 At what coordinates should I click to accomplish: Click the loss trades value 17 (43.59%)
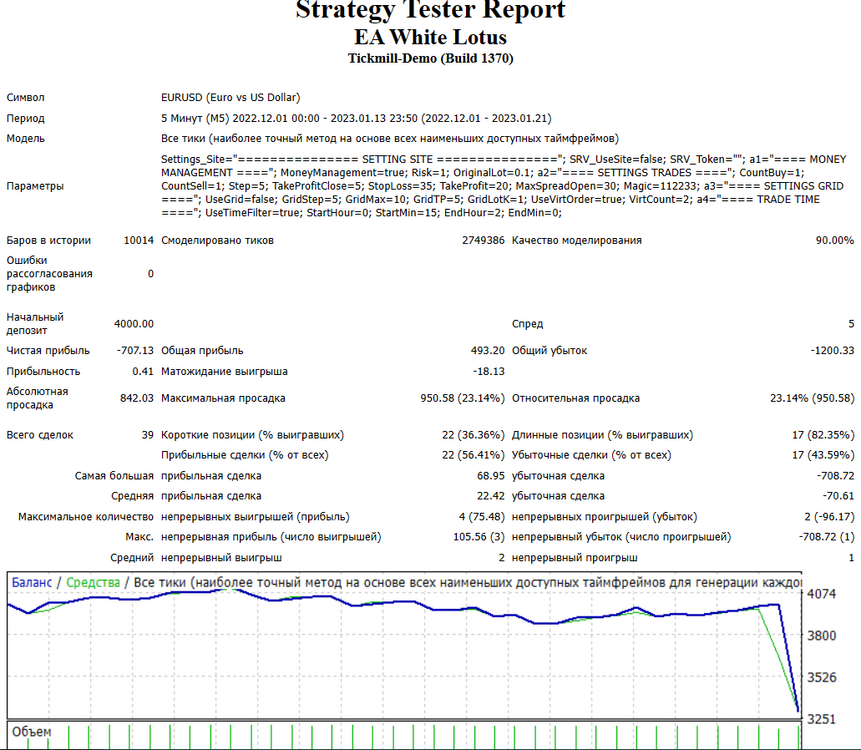point(823,455)
